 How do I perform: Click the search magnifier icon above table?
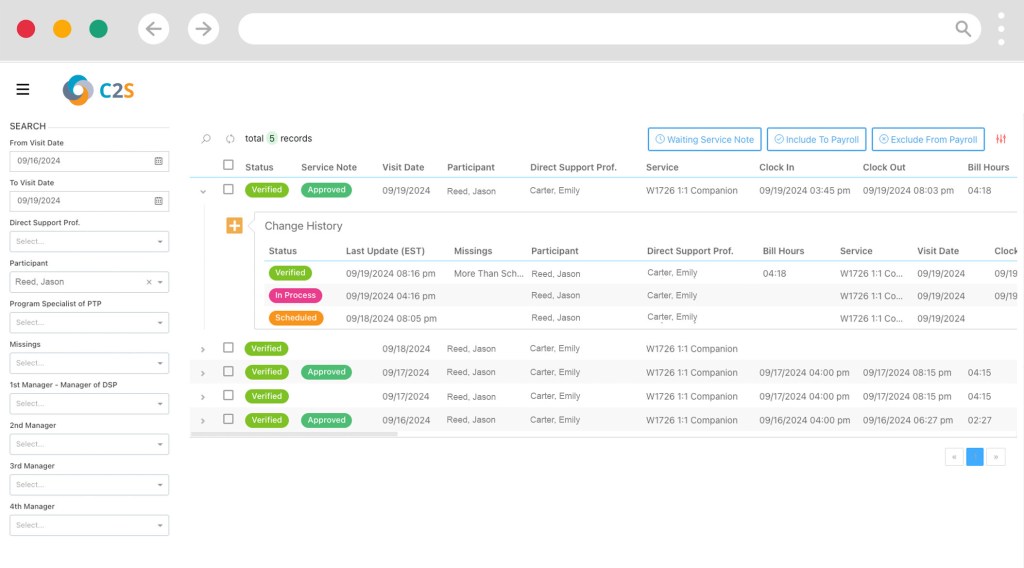206,139
